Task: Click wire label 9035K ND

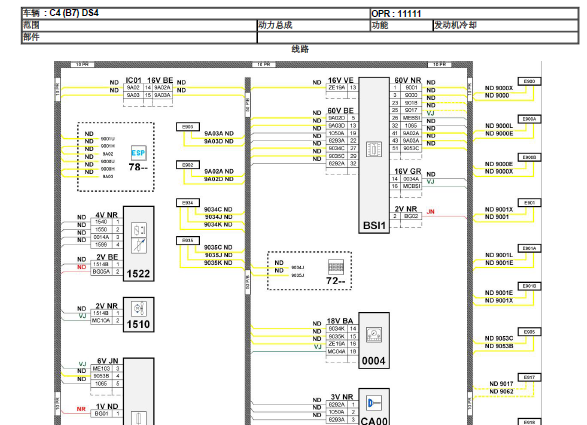Action: [218, 263]
